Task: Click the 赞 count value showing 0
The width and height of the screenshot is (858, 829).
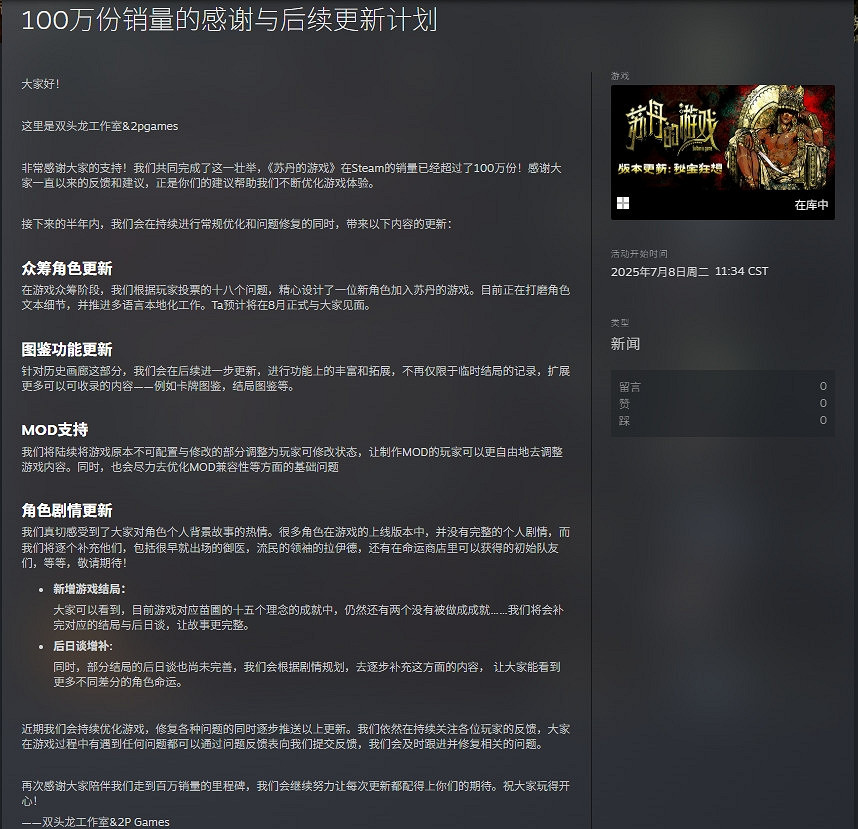Action: [x=822, y=403]
